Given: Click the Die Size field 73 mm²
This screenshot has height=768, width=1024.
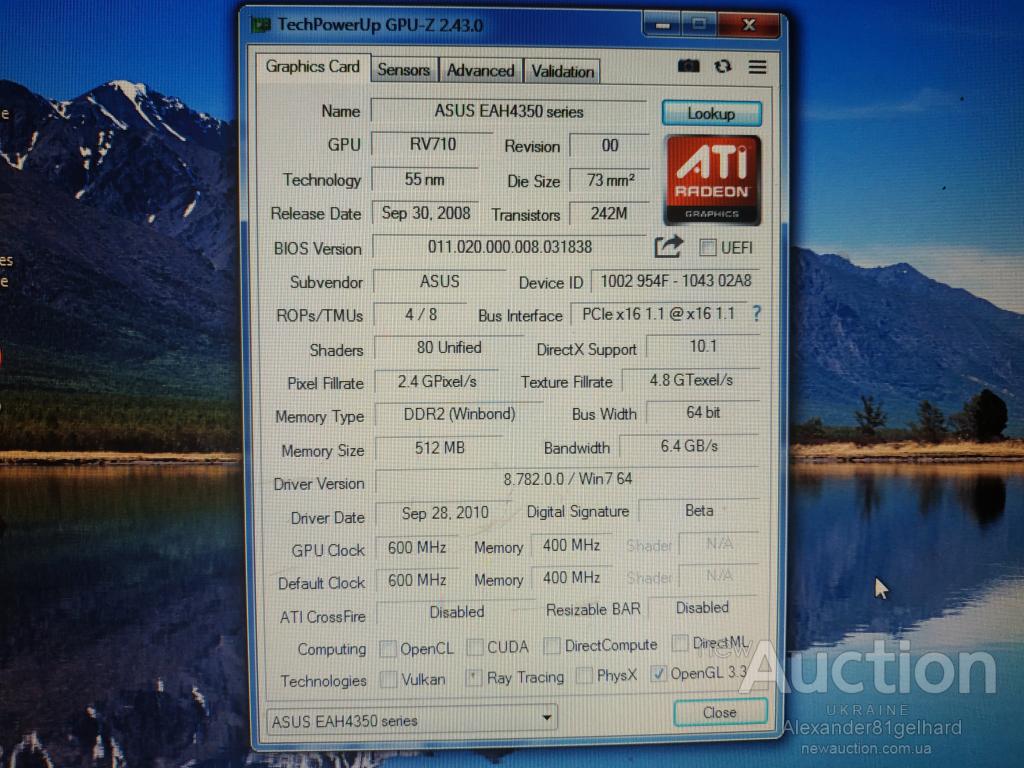Looking at the screenshot, I should tap(610, 180).
